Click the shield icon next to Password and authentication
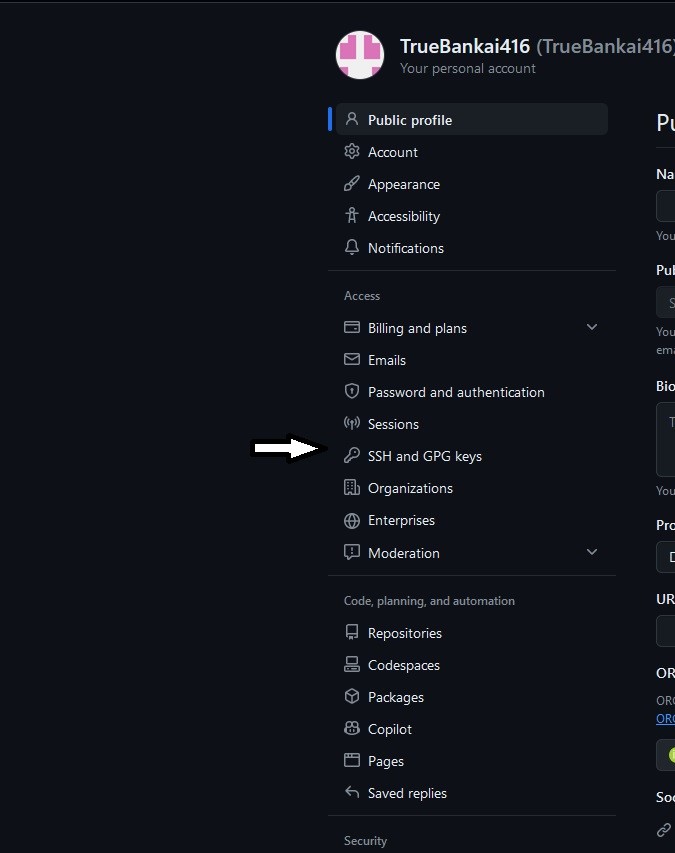Image resolution: width=675 pixels, height=853 pixels. pyautogui.click(x=351, y=391)
